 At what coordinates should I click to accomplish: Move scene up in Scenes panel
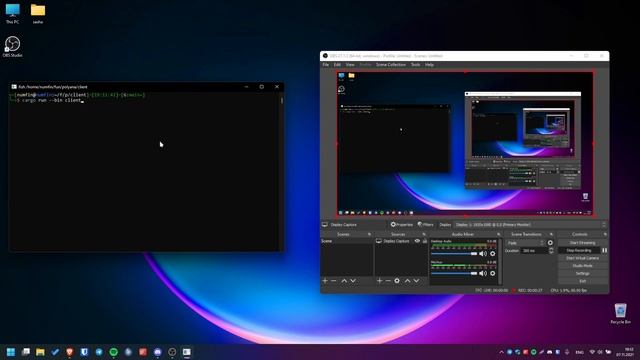click(x=344, y=281)
